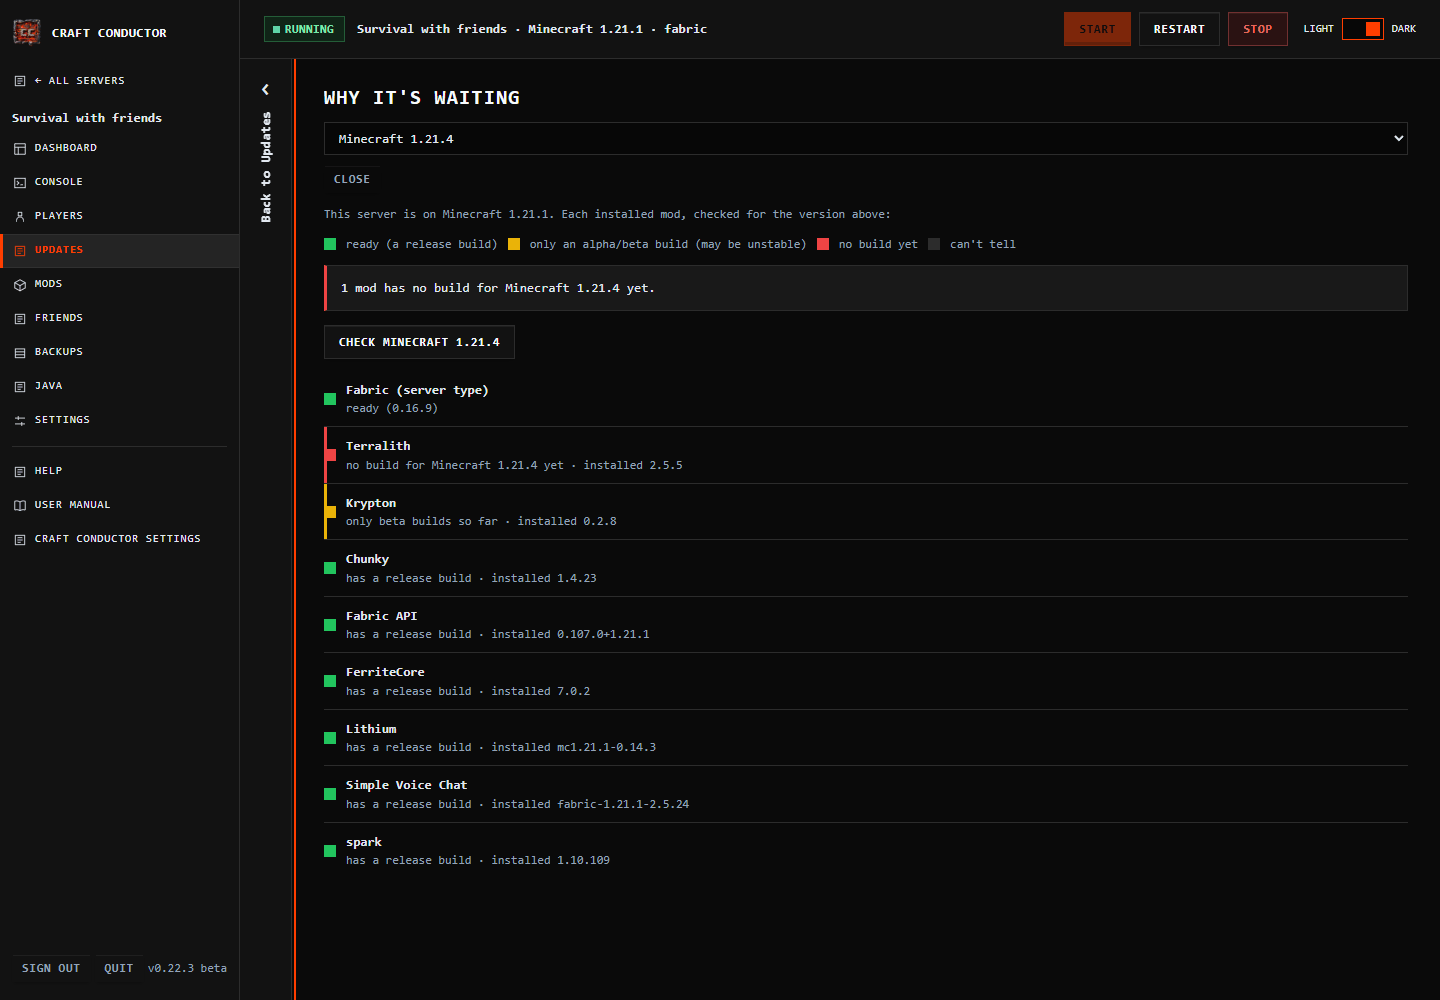
Task: Select Backups in the sidebar
Action: (x=120, y=352)
